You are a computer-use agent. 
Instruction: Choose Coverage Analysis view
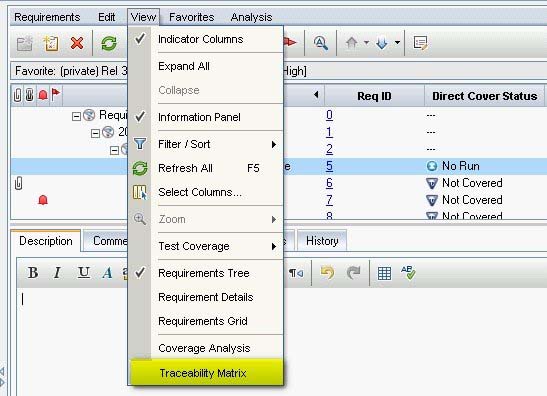coord(206,348)
